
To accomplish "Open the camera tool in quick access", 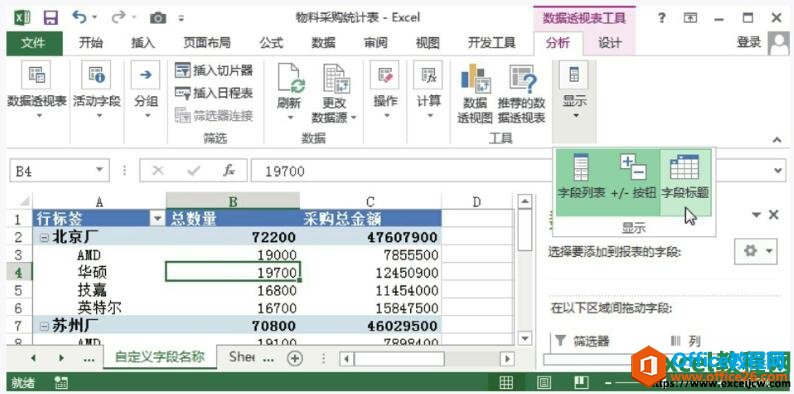I will click(158, 18).
